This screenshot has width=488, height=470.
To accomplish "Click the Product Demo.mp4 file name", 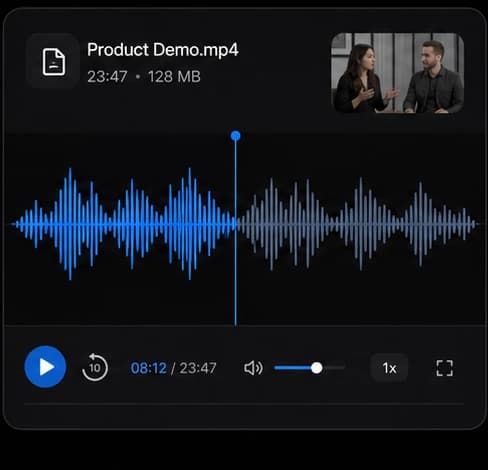I will pyautogui.click(x=163, y=50).
